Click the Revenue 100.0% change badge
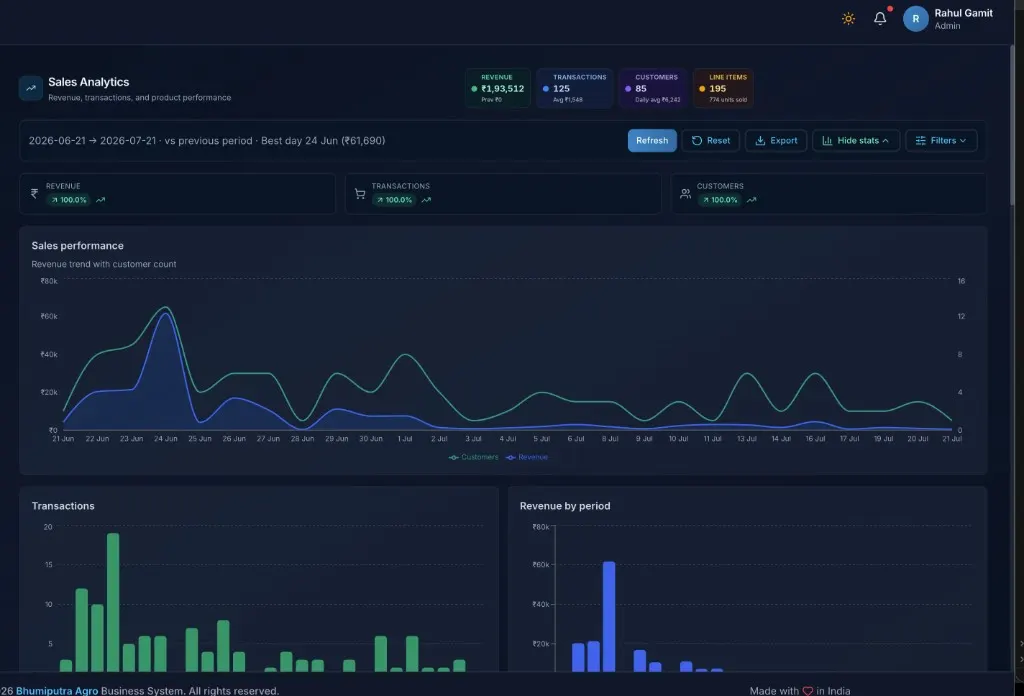The width and height of the screenshot is (1024, 696). (x=69, y=200)
